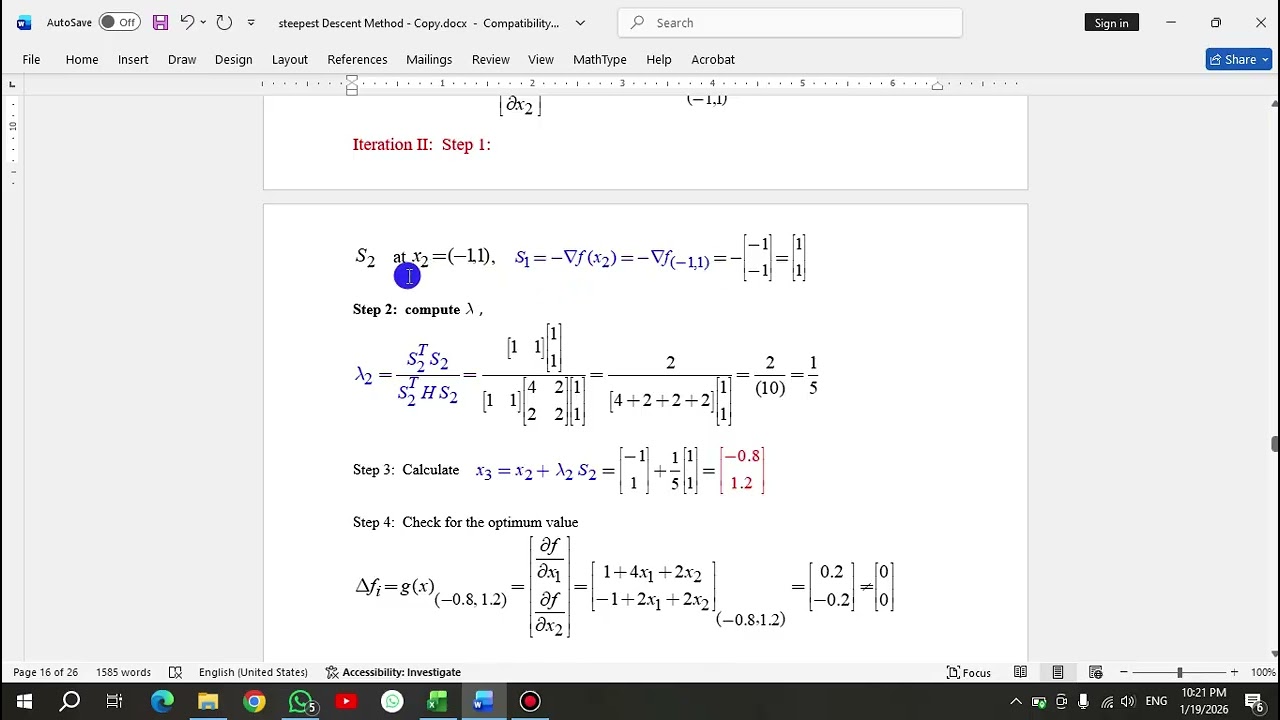Click the Word application icon in title bar

click(24, 22)
